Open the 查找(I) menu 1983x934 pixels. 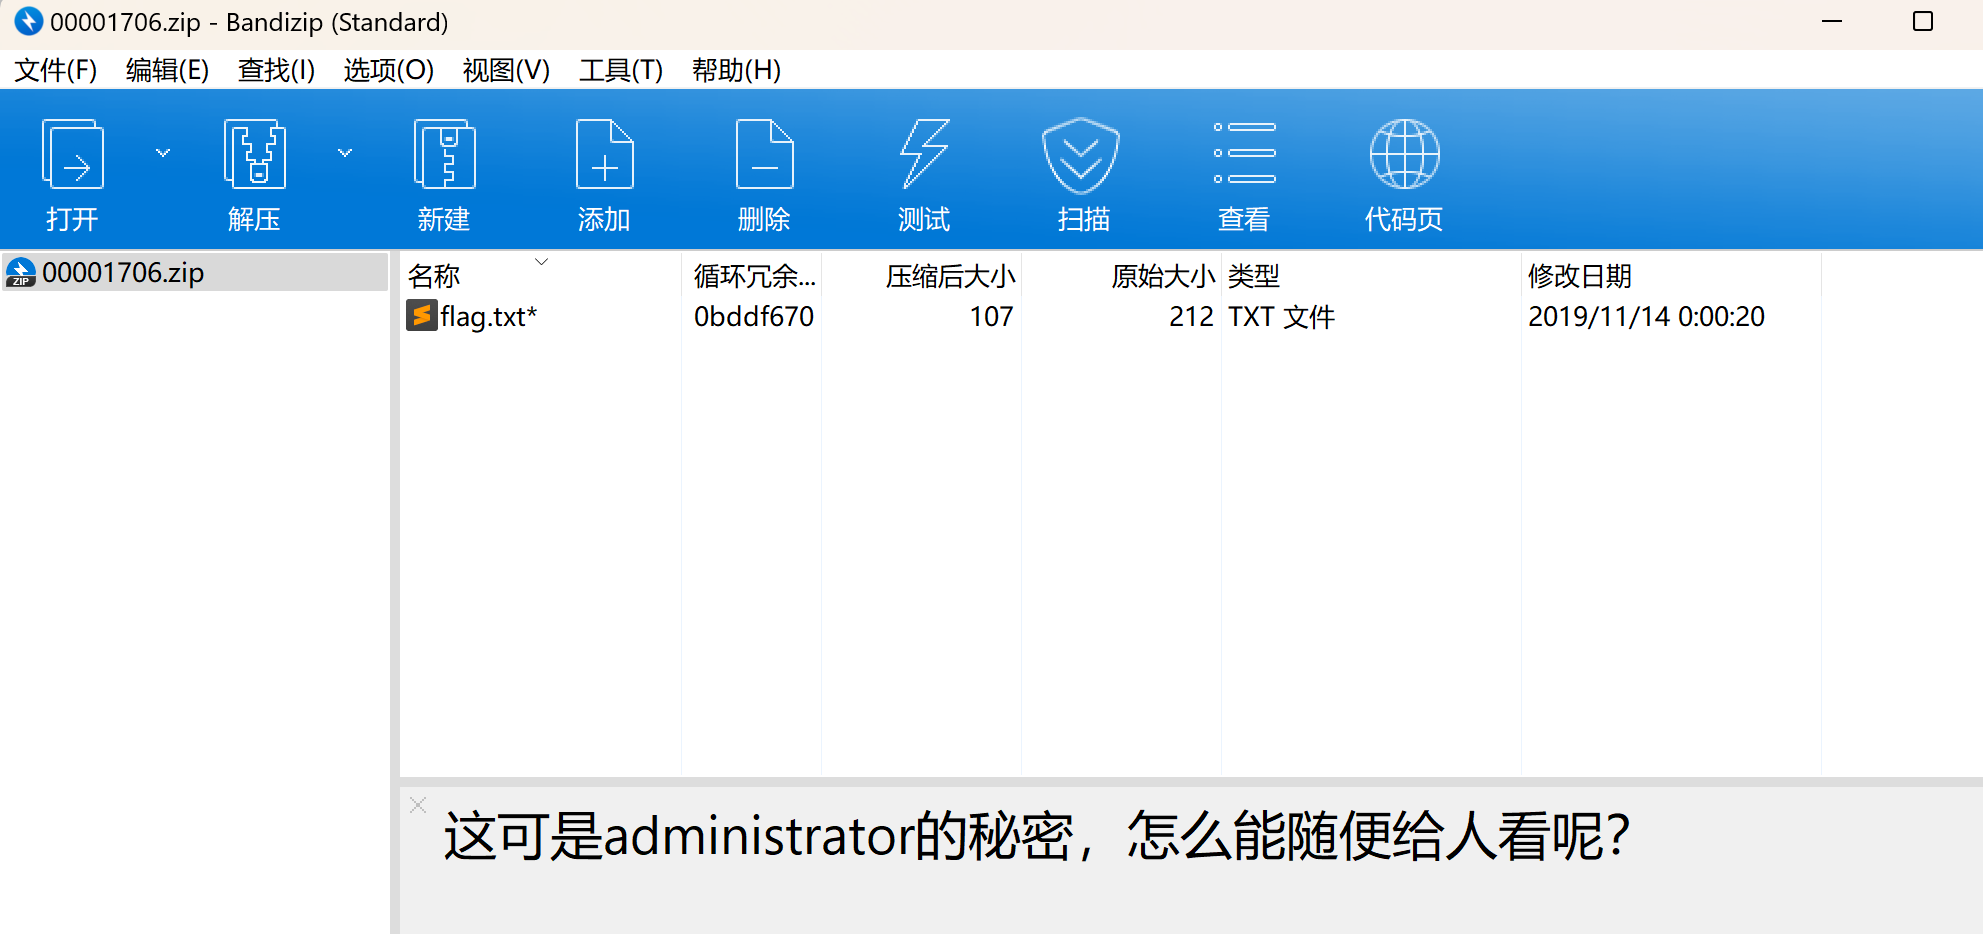click(276, 70)
